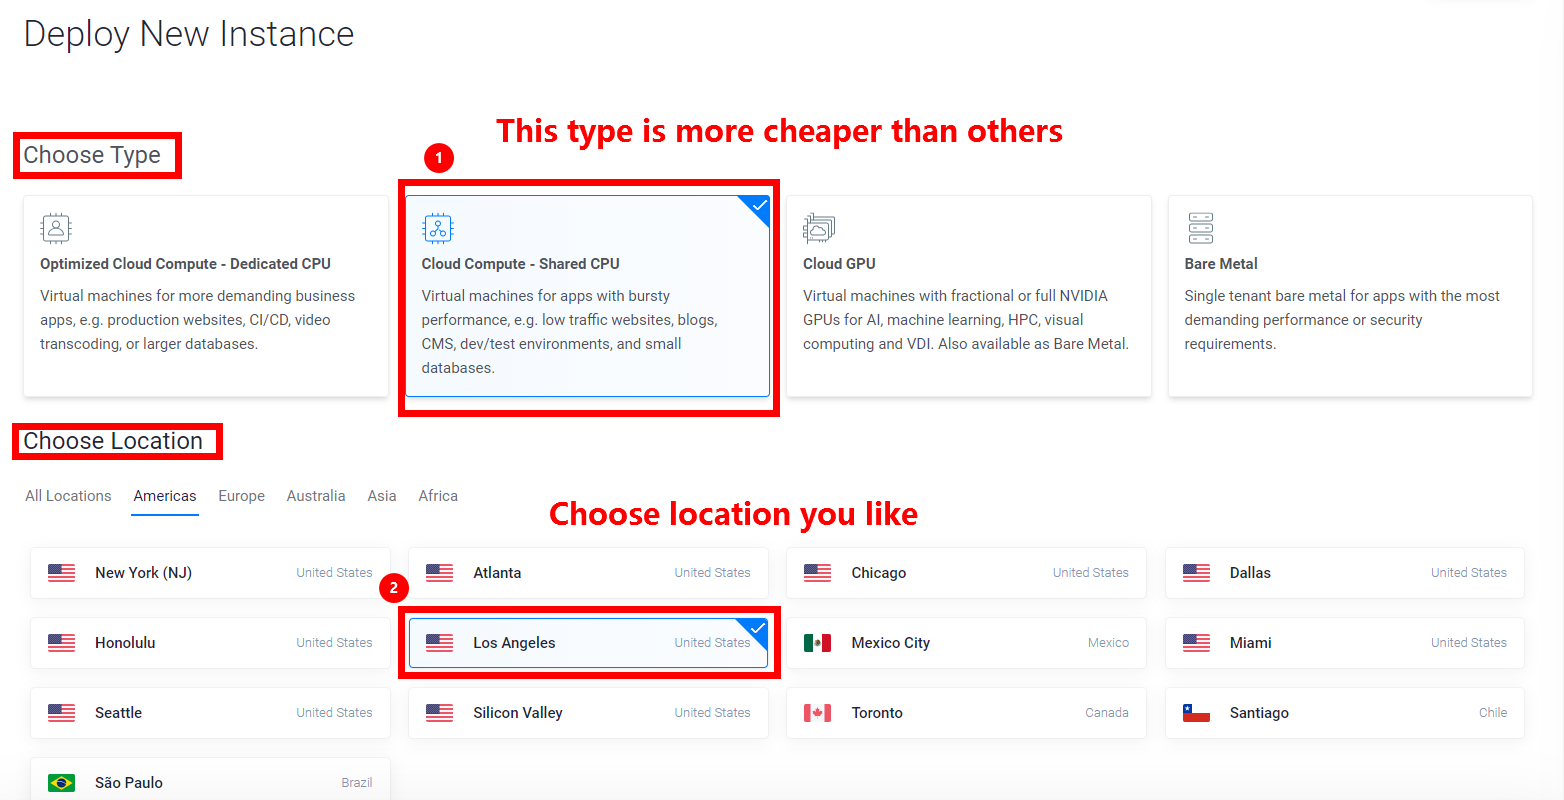The width and height of the screenshot is (1564, 800).
Task: Show the Asia locations tab
Action: tap(382, 496)
